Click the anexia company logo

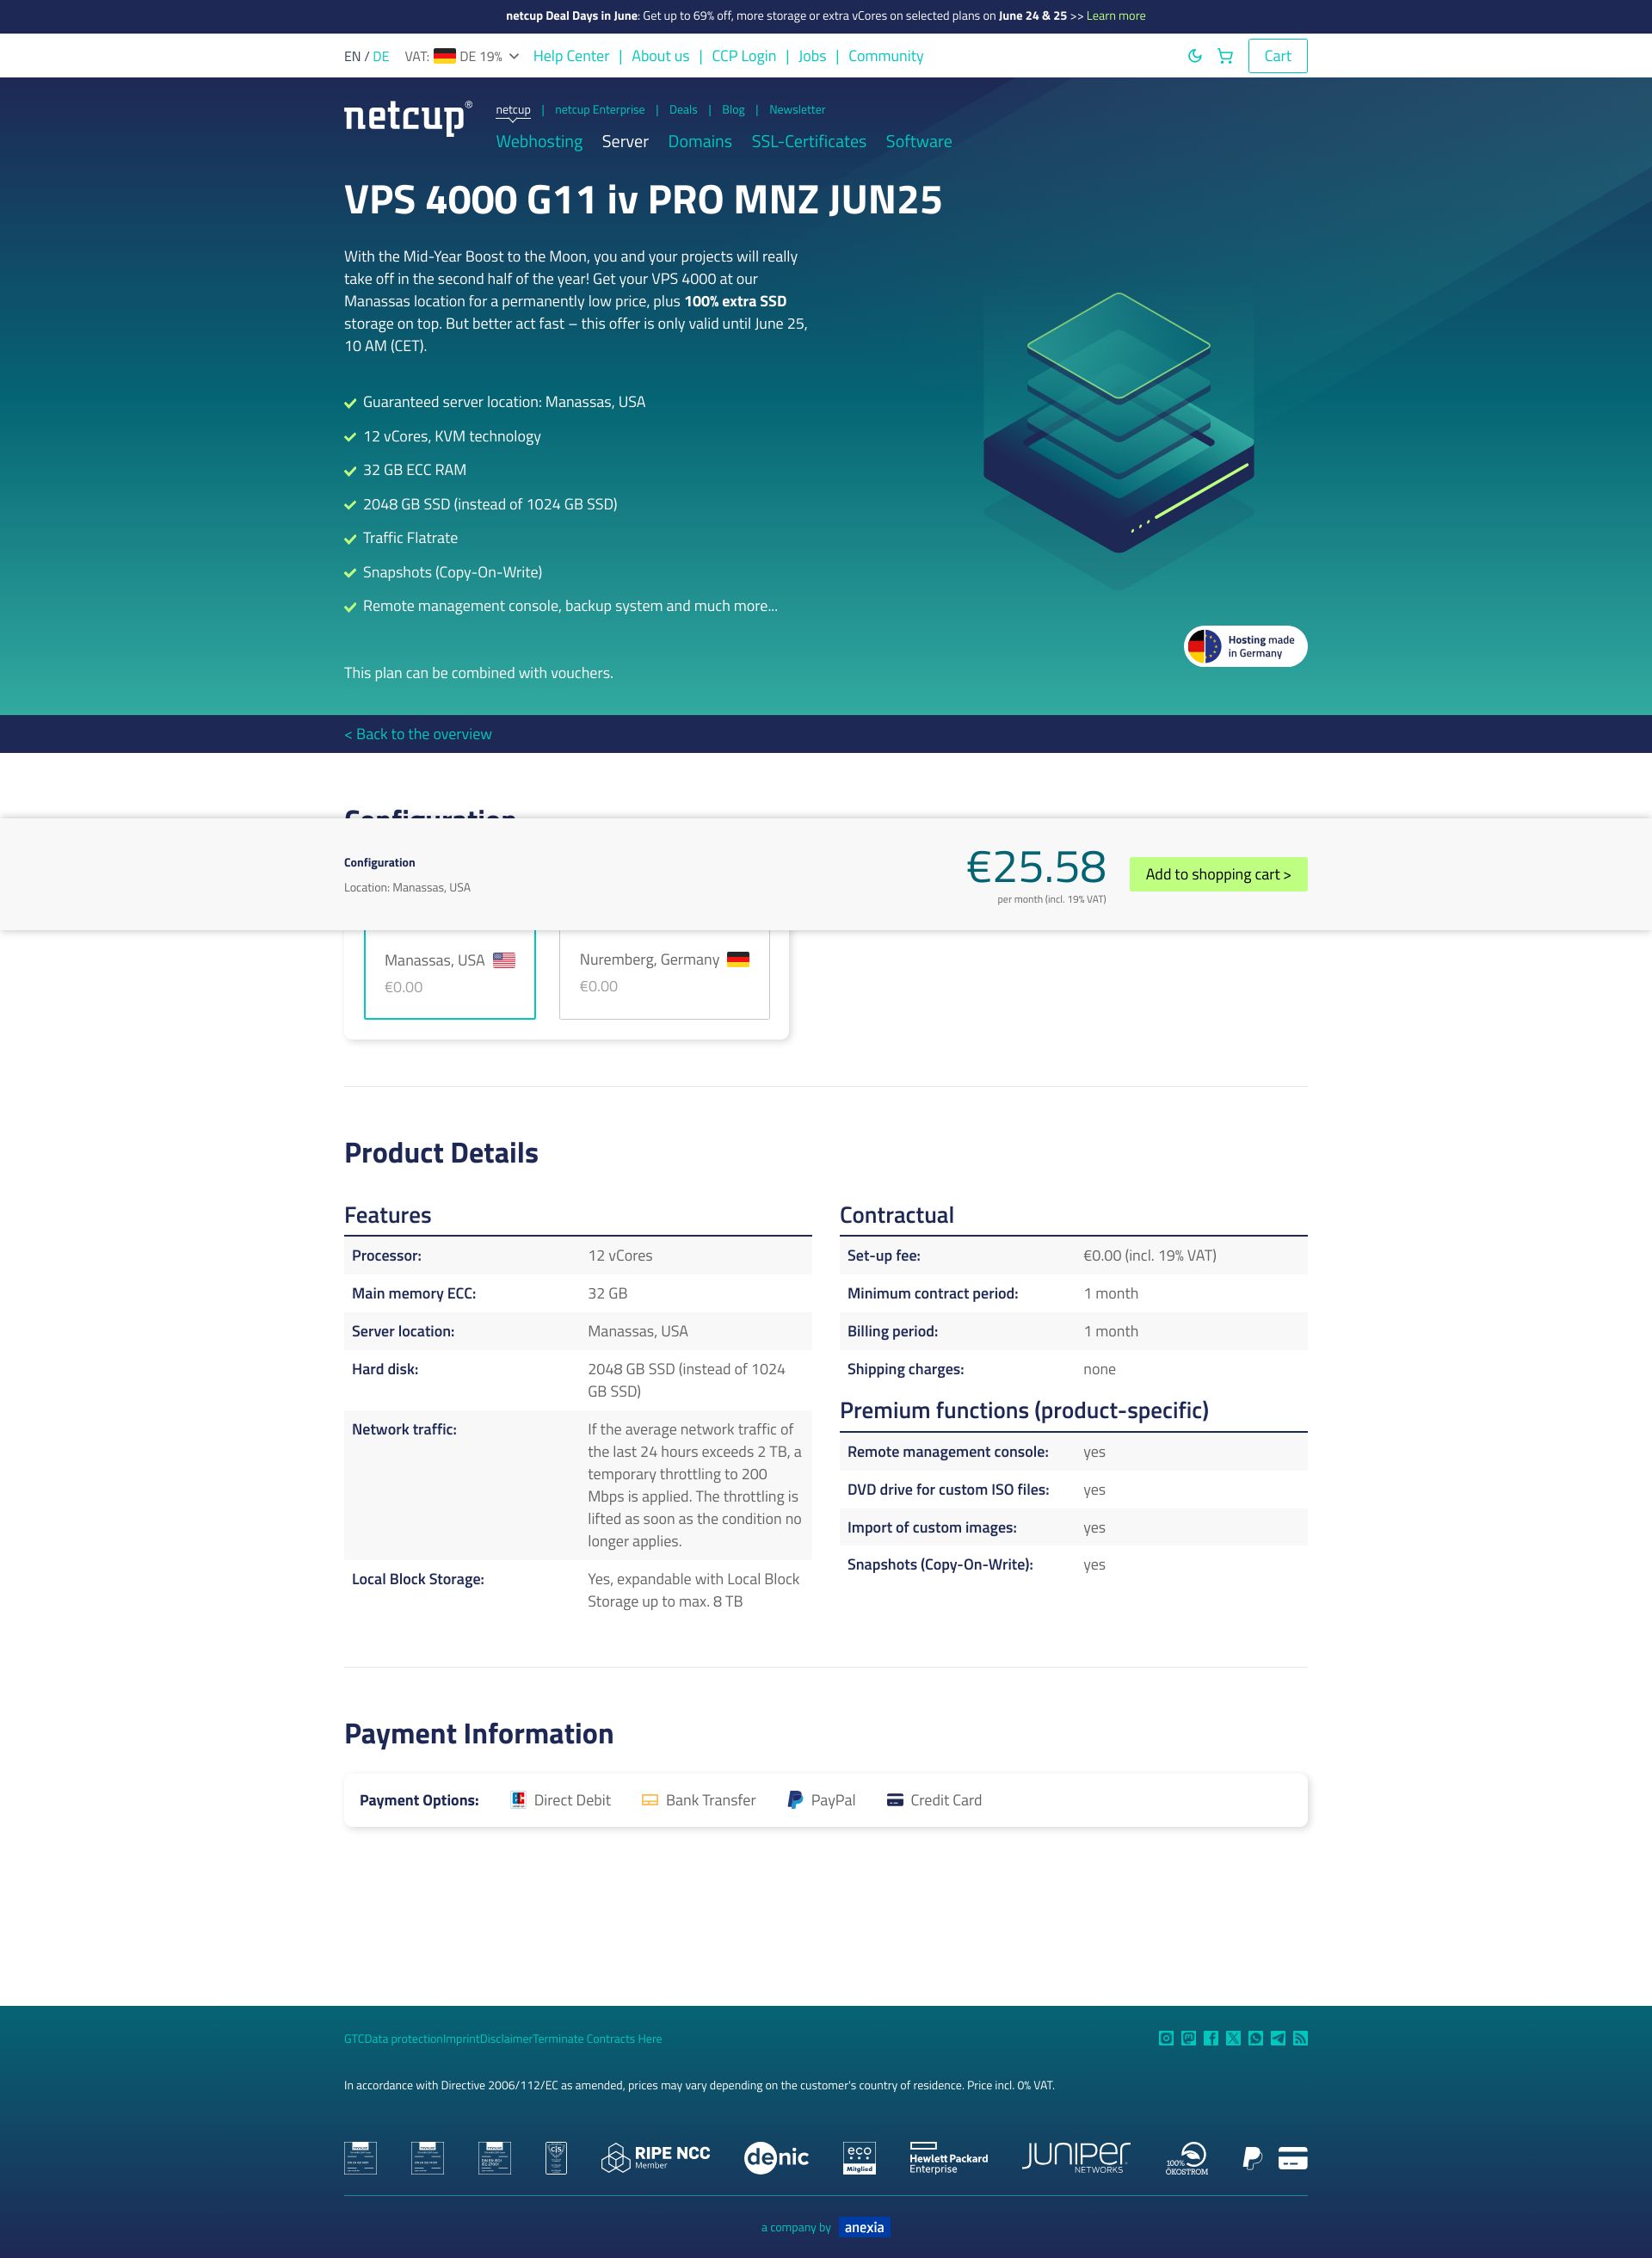[864, 2227]
